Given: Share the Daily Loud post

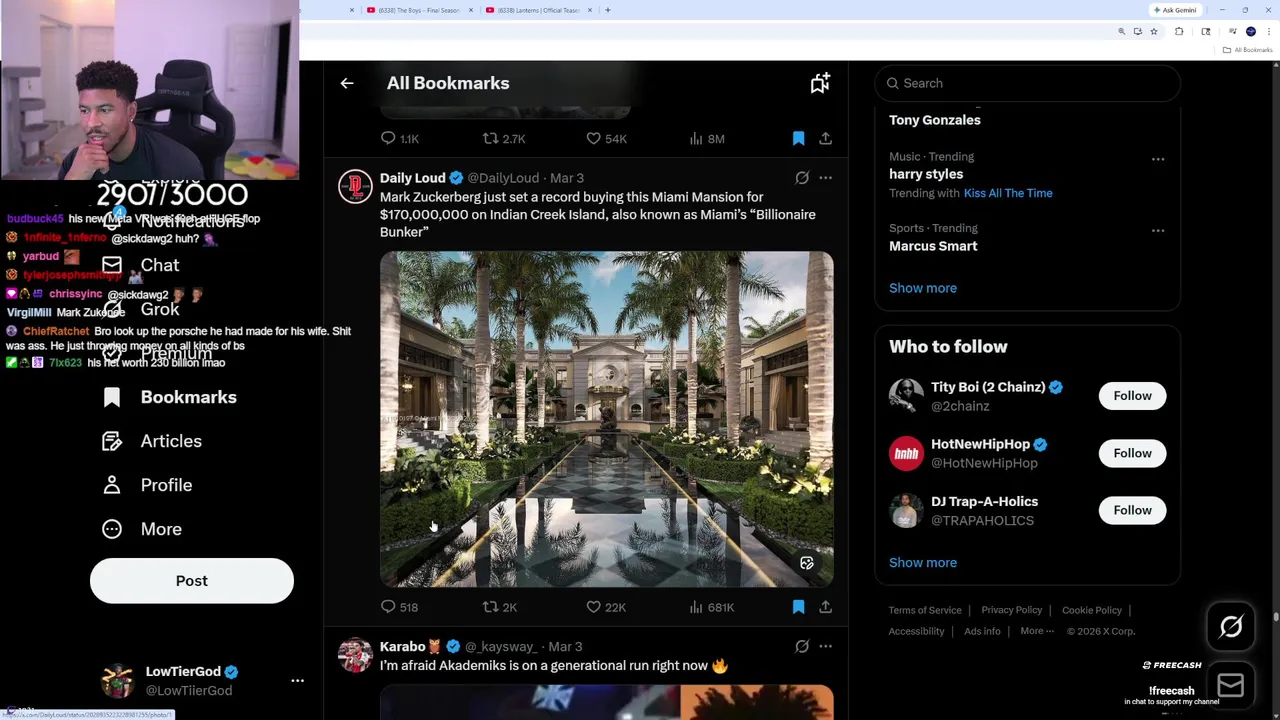Looking at the screenshot, I should pyautogui.click(x=826, y=607).
